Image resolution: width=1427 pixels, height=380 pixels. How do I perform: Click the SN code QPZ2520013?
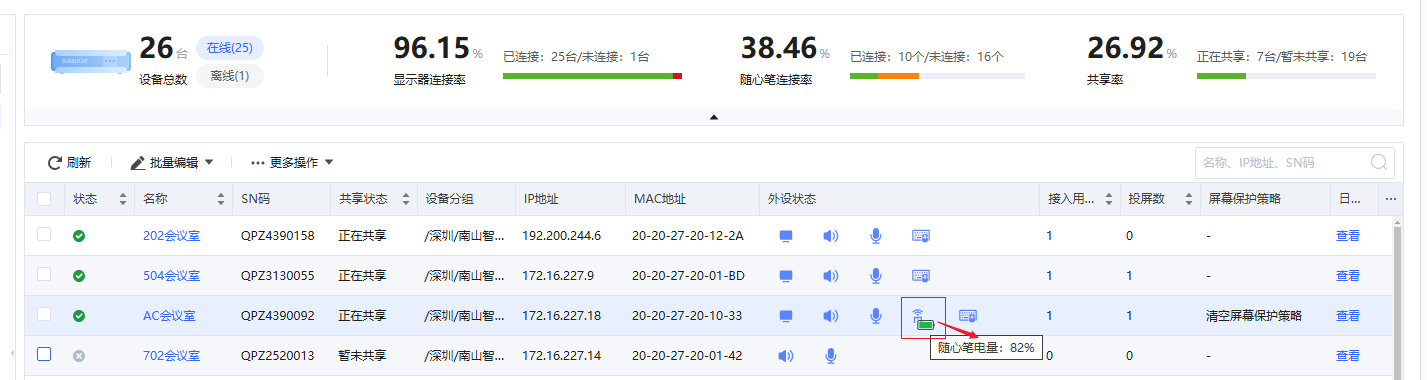[x=278, y=355]
